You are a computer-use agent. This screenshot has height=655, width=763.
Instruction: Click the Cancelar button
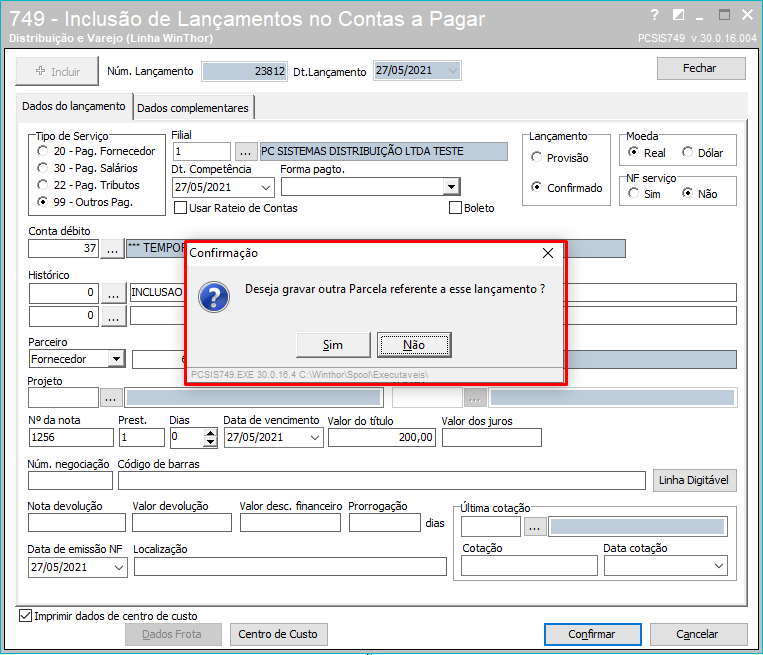(698, 635)
